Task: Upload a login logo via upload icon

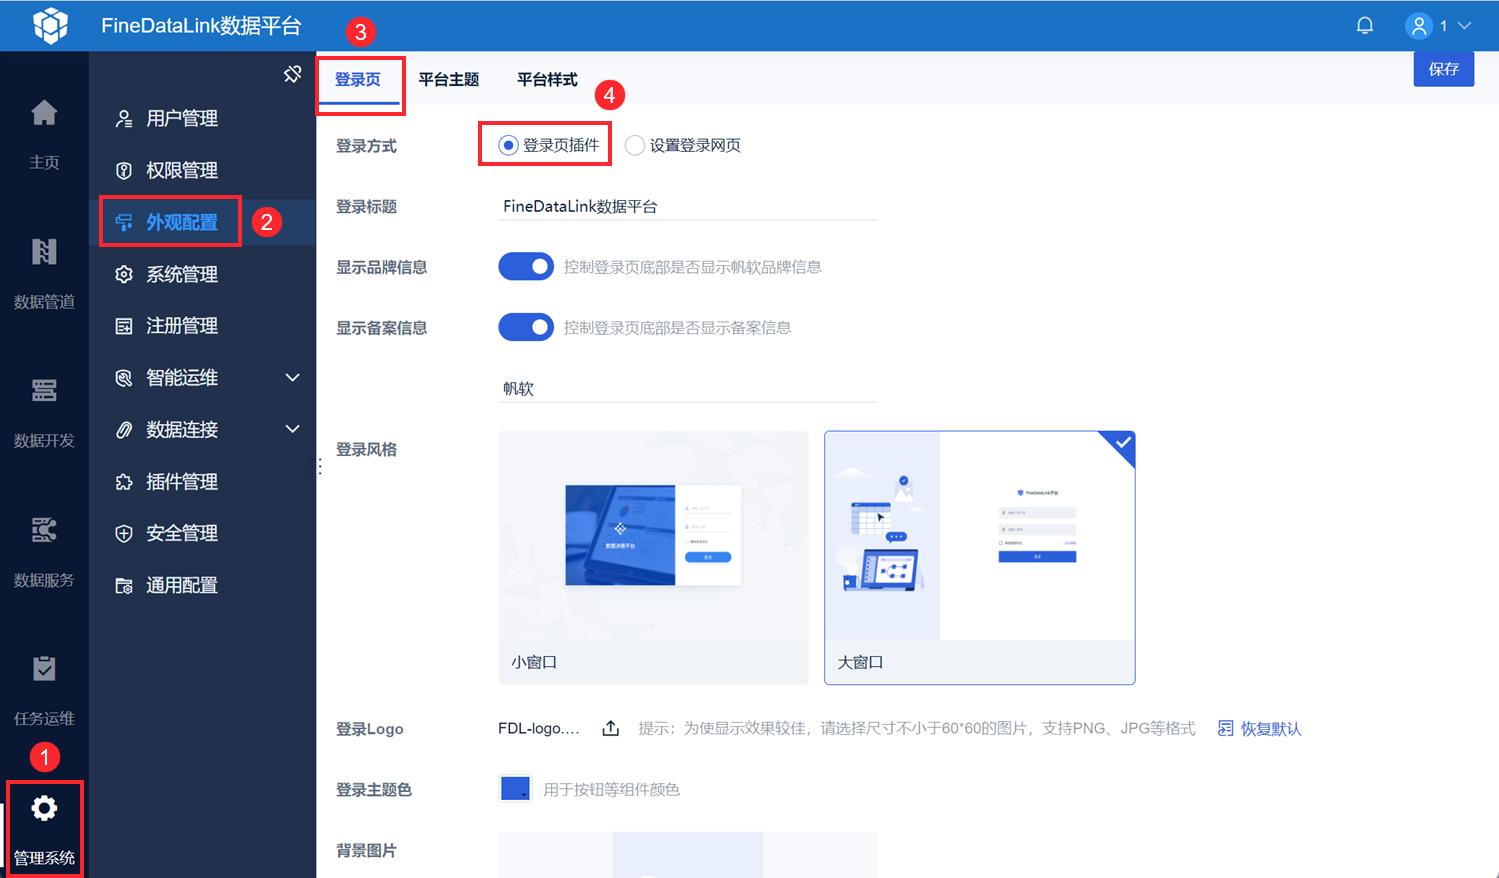Action: tap(610, 728)
